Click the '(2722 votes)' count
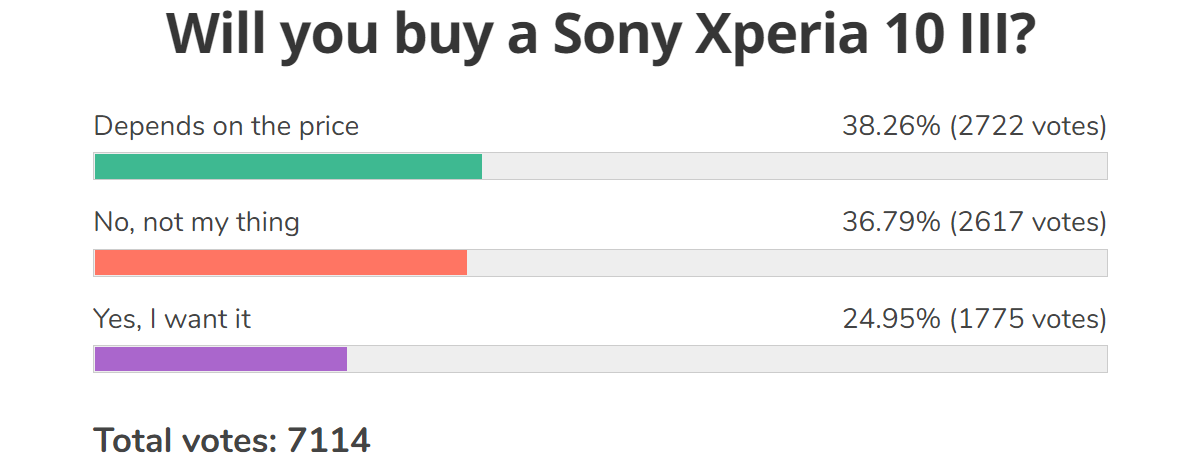Viewport: 1200px width, 470px height. pyautogui.click(x=1028, y=127)
